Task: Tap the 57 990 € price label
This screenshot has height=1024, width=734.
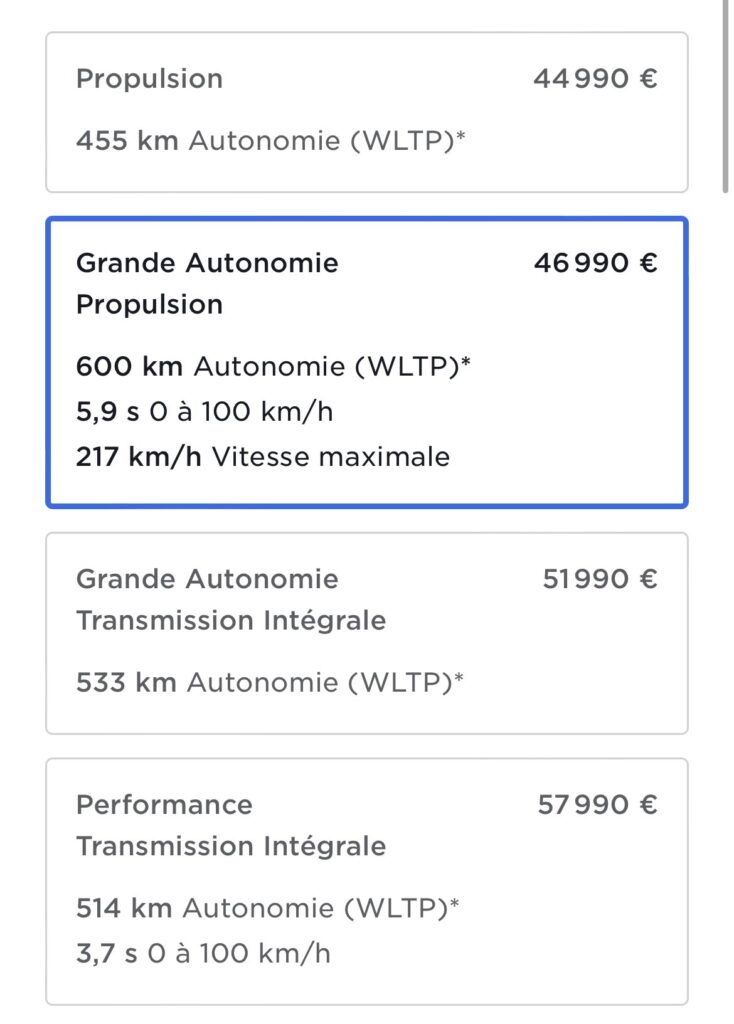Action: [597, 805]
